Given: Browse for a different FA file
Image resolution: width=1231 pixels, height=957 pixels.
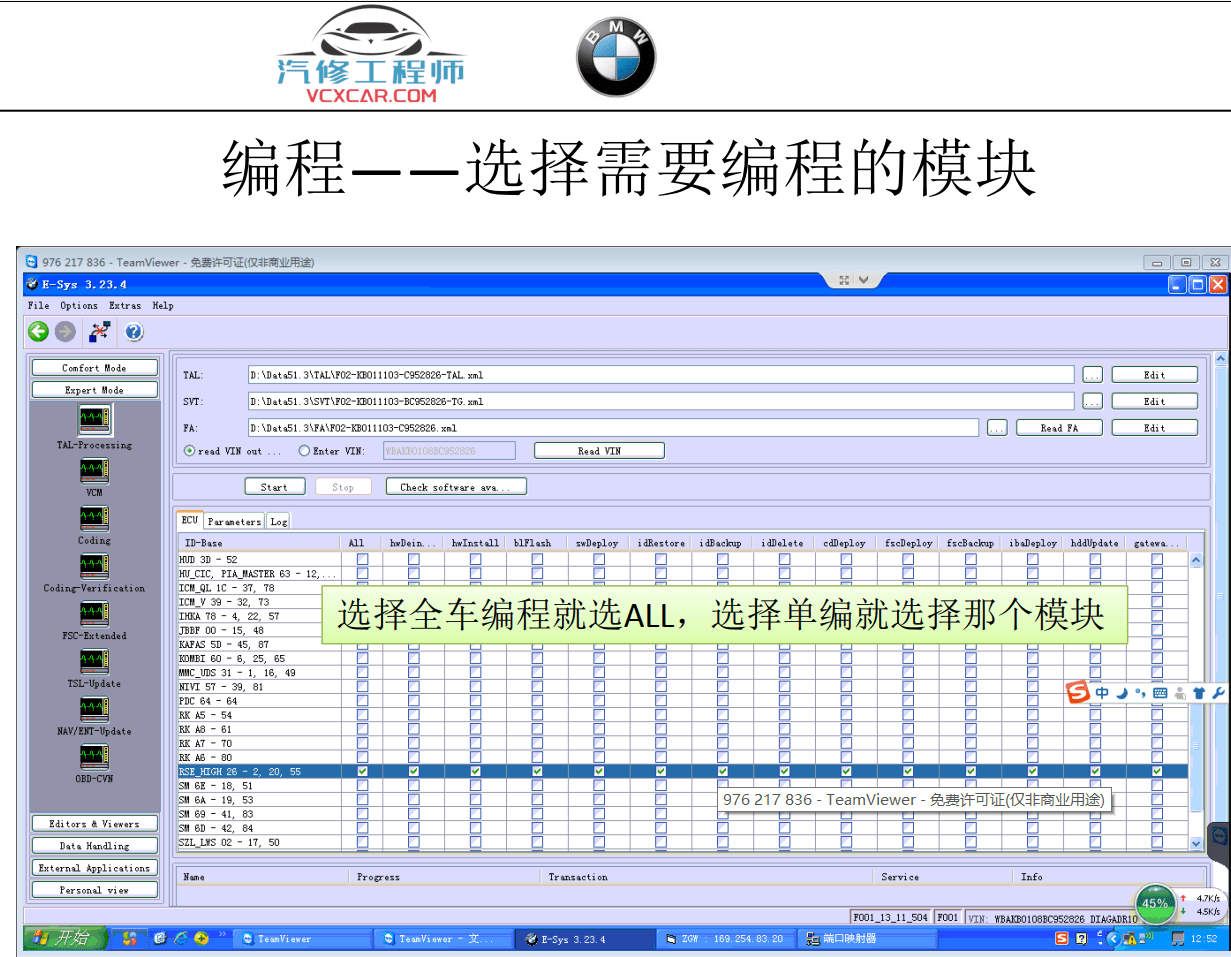Looking at the screenshot, I should click(997, 427).
